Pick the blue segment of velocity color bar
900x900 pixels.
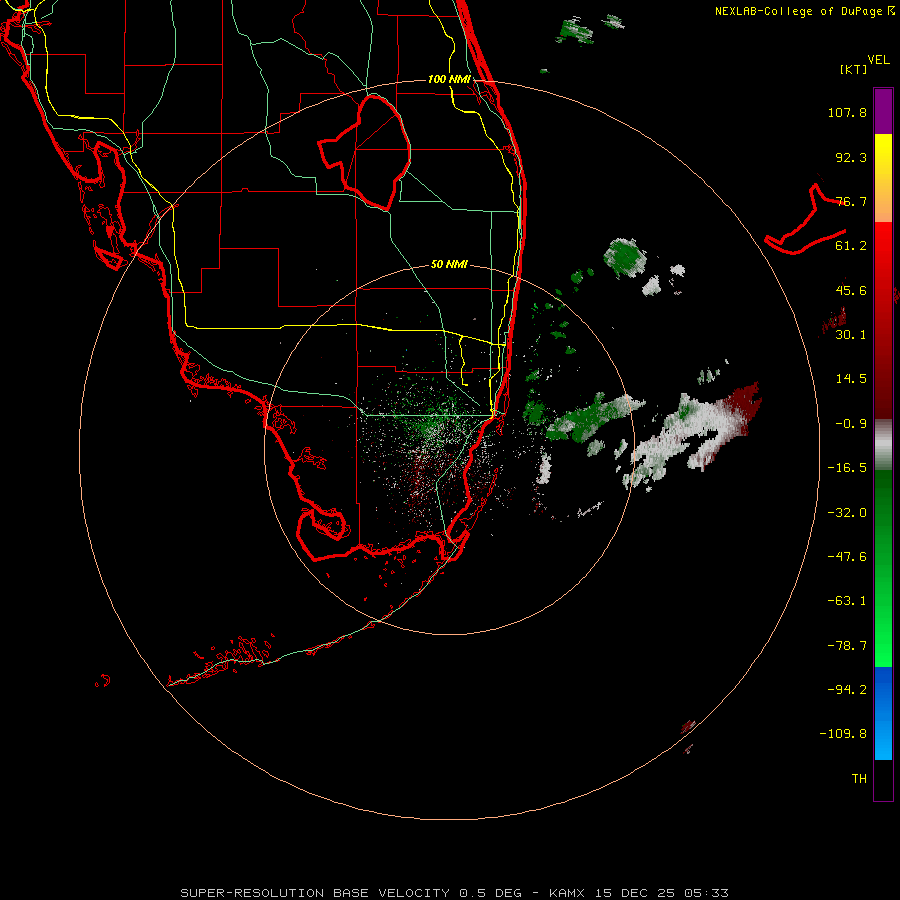click(883, 713)
